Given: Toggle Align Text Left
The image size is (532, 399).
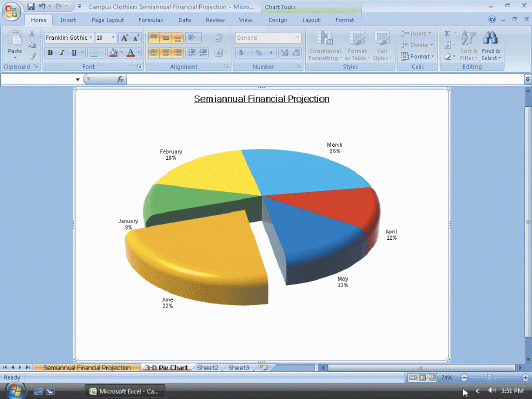Looking at the screenshot, I should (154, 53).
